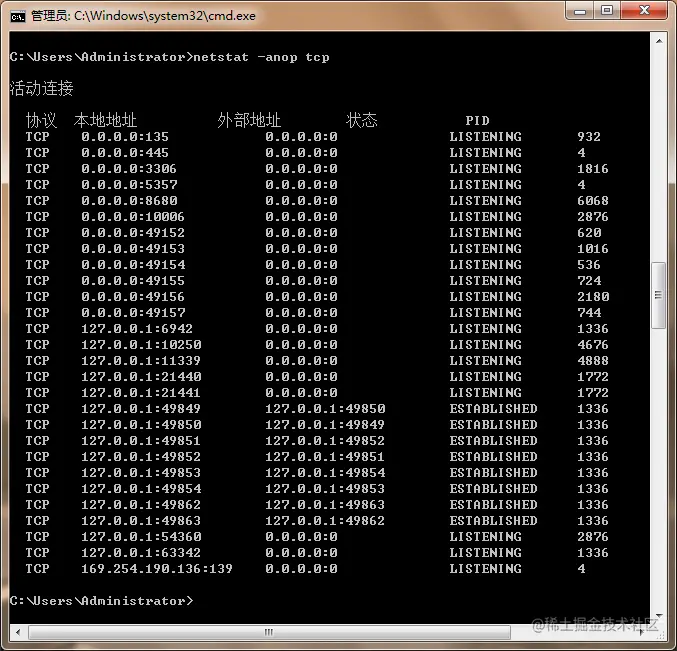Click the command text netstat -anop tcp
Image resolution: width=677 pixels, height=651 pixels.
tap(261, 57)
